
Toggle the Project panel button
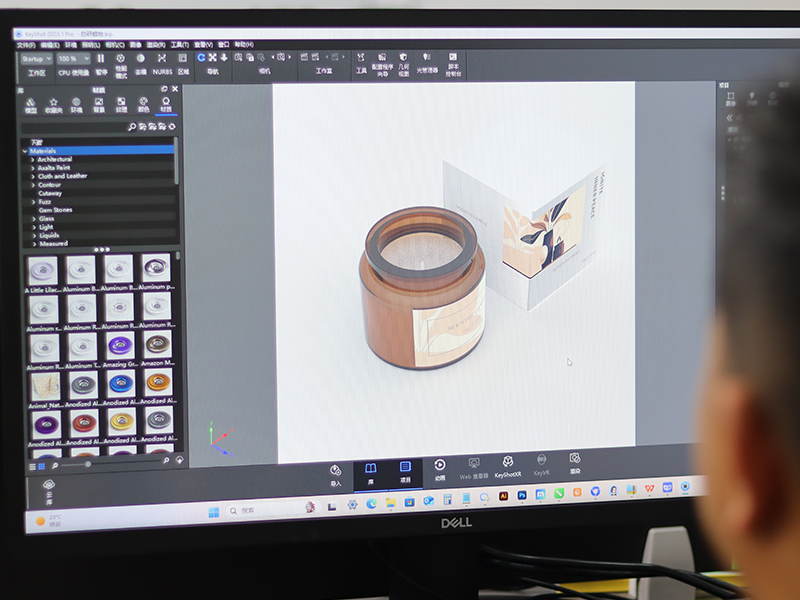pyautogui.click(x=405, y=472)
